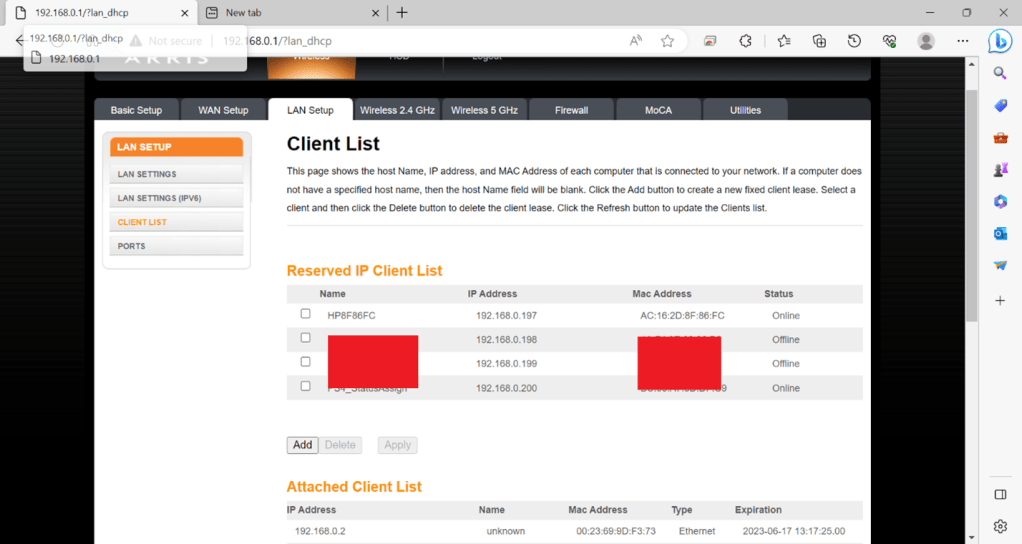The width and height of the screenshot is (1022, 544).
Task: Switch to the Firewall tab
Action: click(x=571, y=110)
